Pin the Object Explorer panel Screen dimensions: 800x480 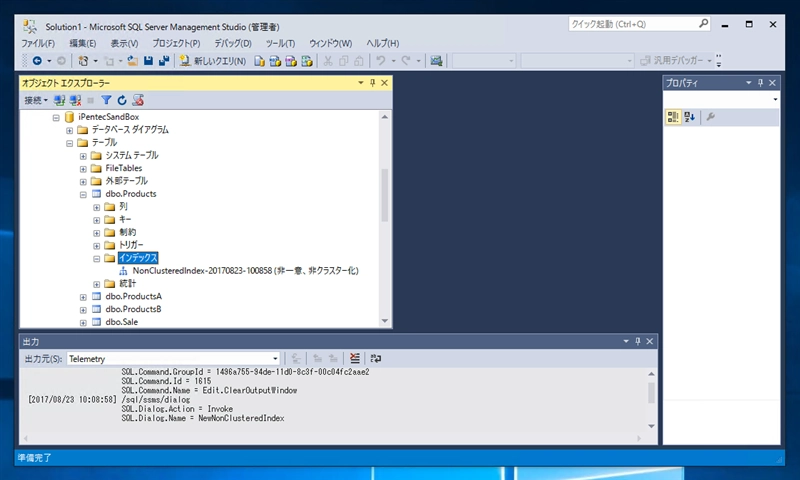[372, 83]
